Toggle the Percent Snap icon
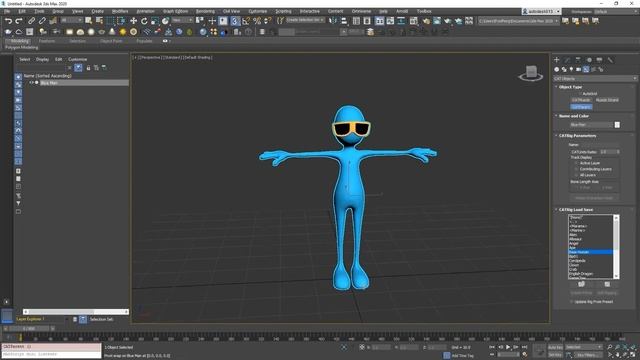Viewport: 640px width, 360px height. click(x=257, y=21)
